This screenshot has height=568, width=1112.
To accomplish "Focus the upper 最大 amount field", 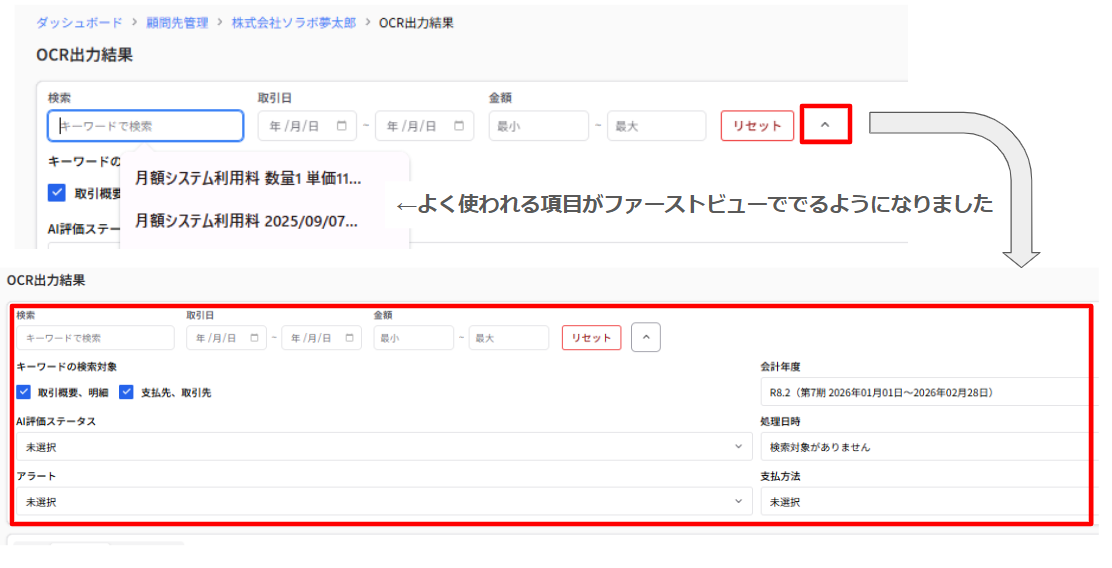I will (657, 126).
